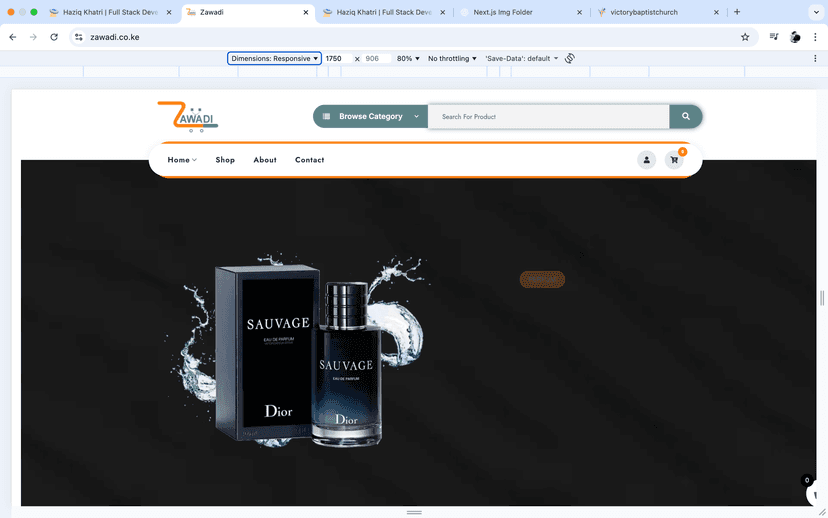828x518 pixels.
Task: Open site information icon in address bar
Action: pos(79,37)
